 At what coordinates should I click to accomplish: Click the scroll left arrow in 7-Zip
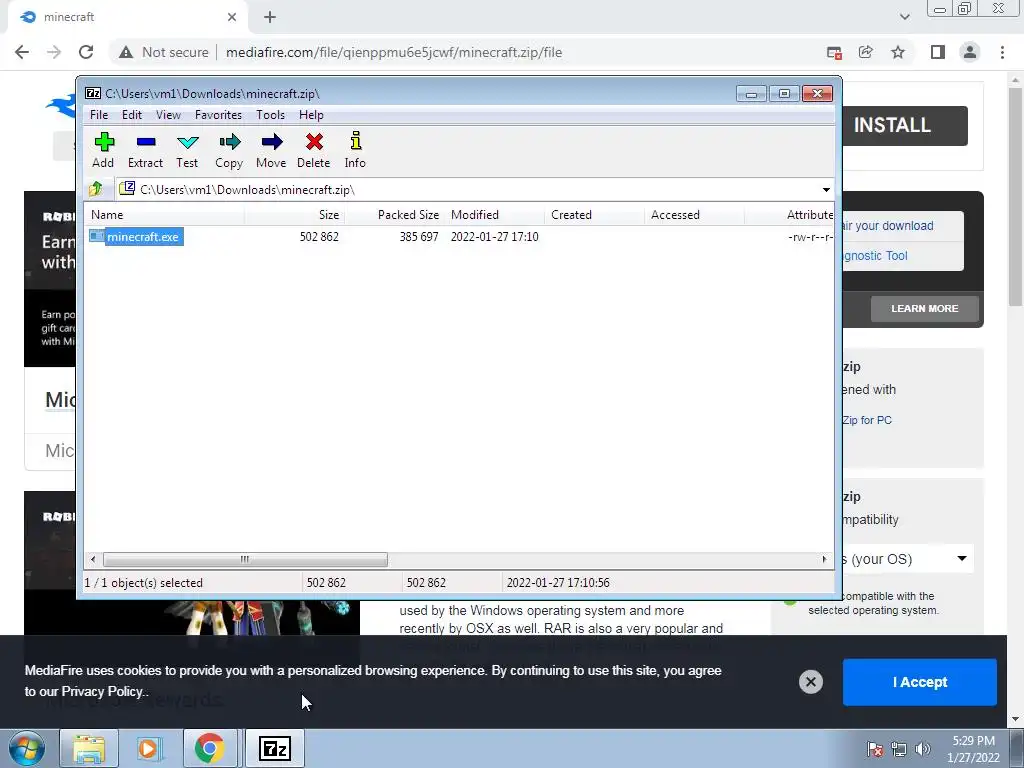93,560
